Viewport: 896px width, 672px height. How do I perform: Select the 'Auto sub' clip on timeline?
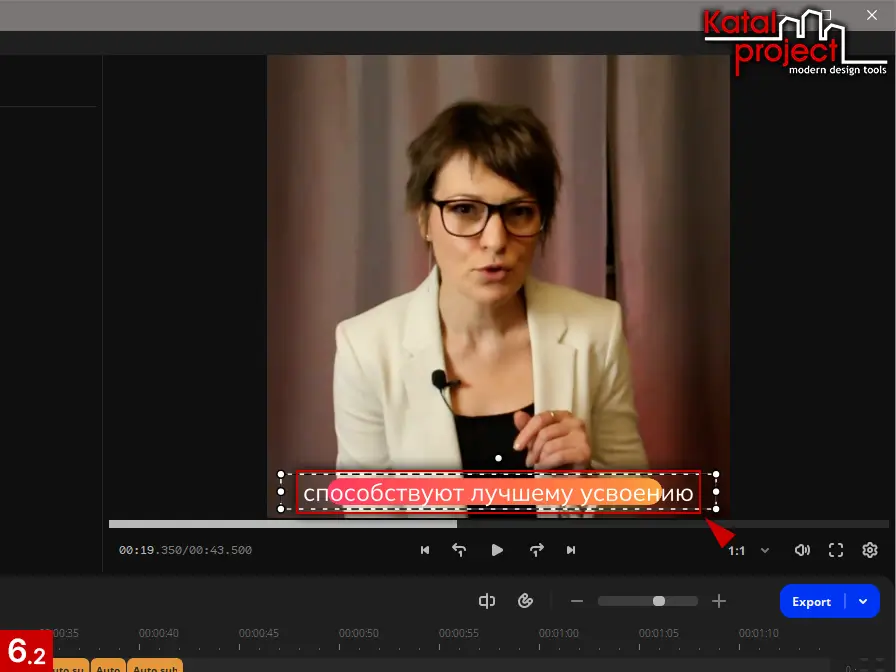(155, 666)
